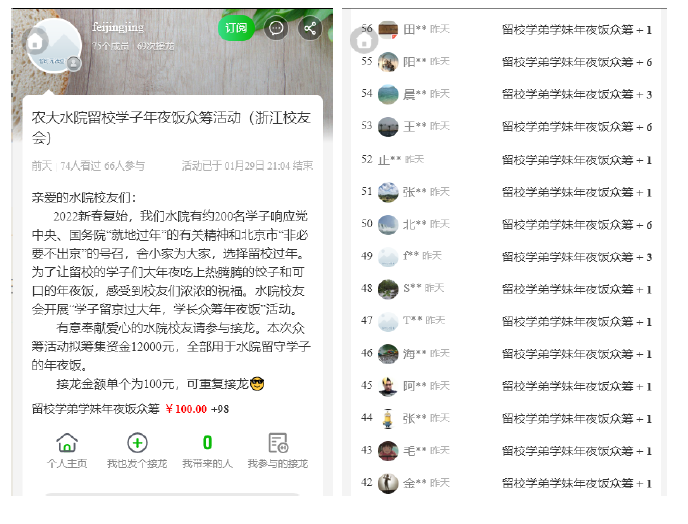Image resolution: width=688 pixels, height=524 pixels.
Task: Open avatar of participant 45 阿**
Action: pyautogui.click(x=388, y=386)
